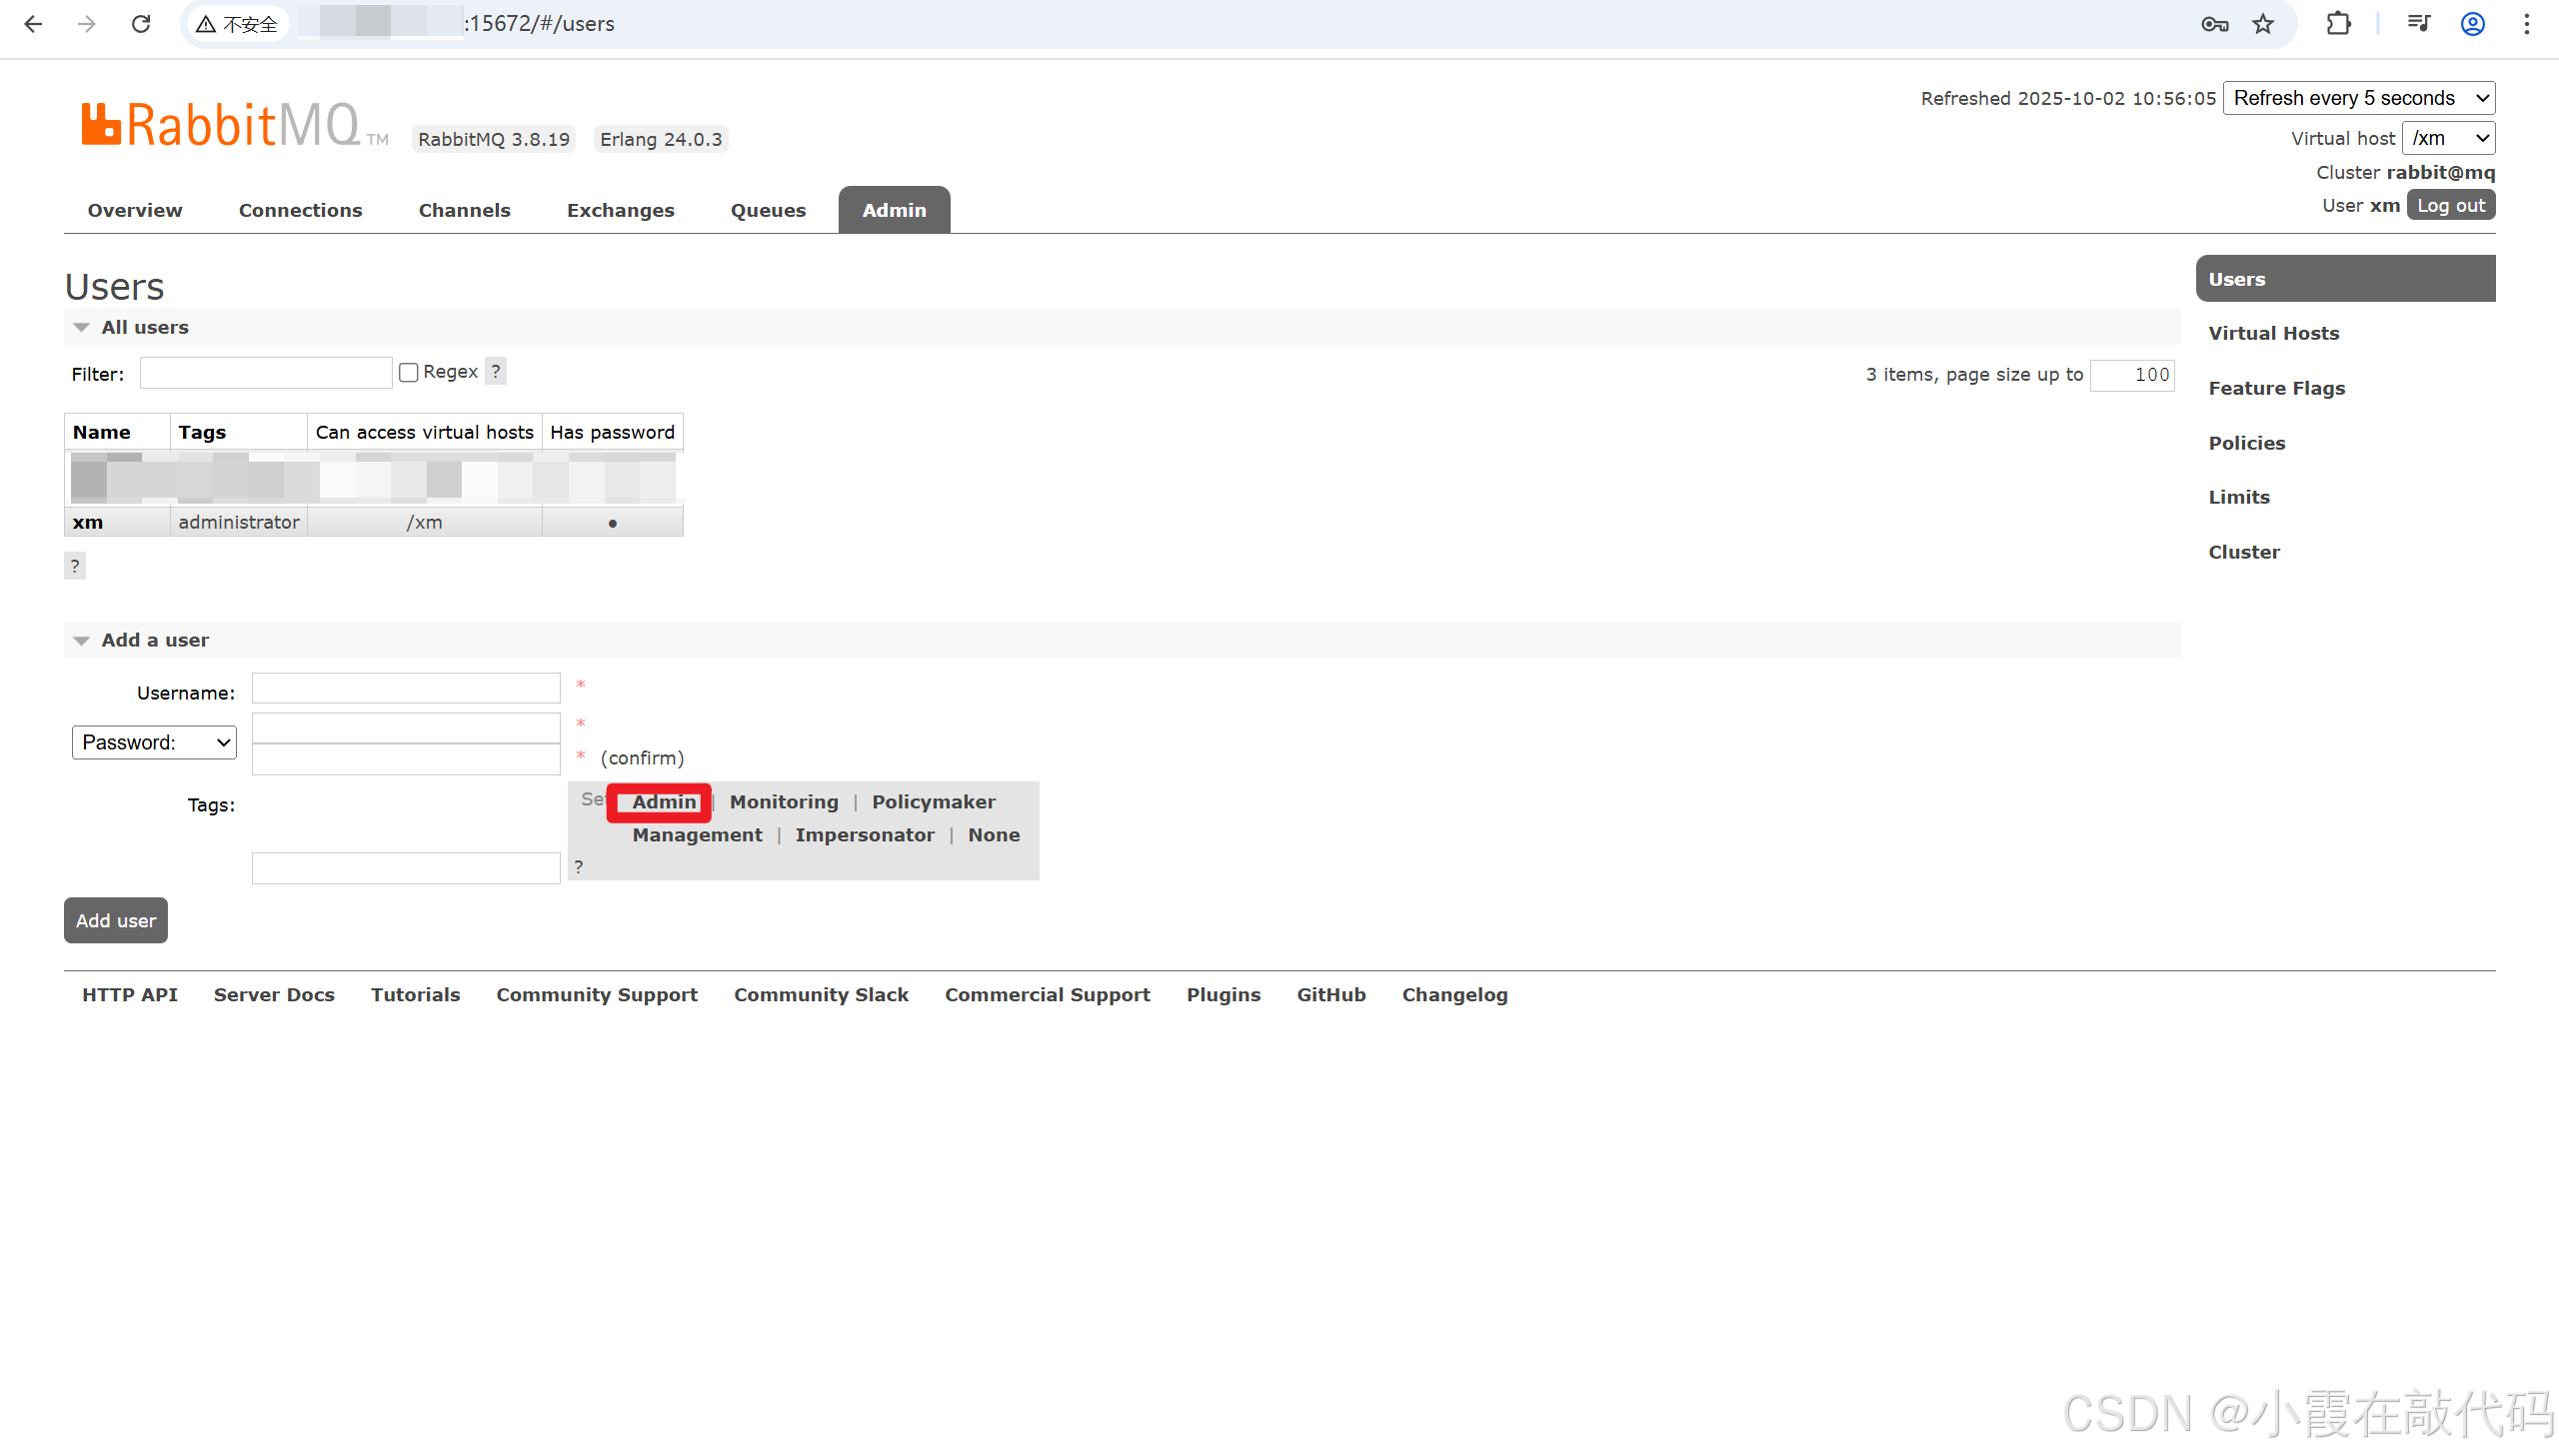2559x1456 pixels.
Task: Open the saved passwords key icon
Action: (x=2214, y=24)
